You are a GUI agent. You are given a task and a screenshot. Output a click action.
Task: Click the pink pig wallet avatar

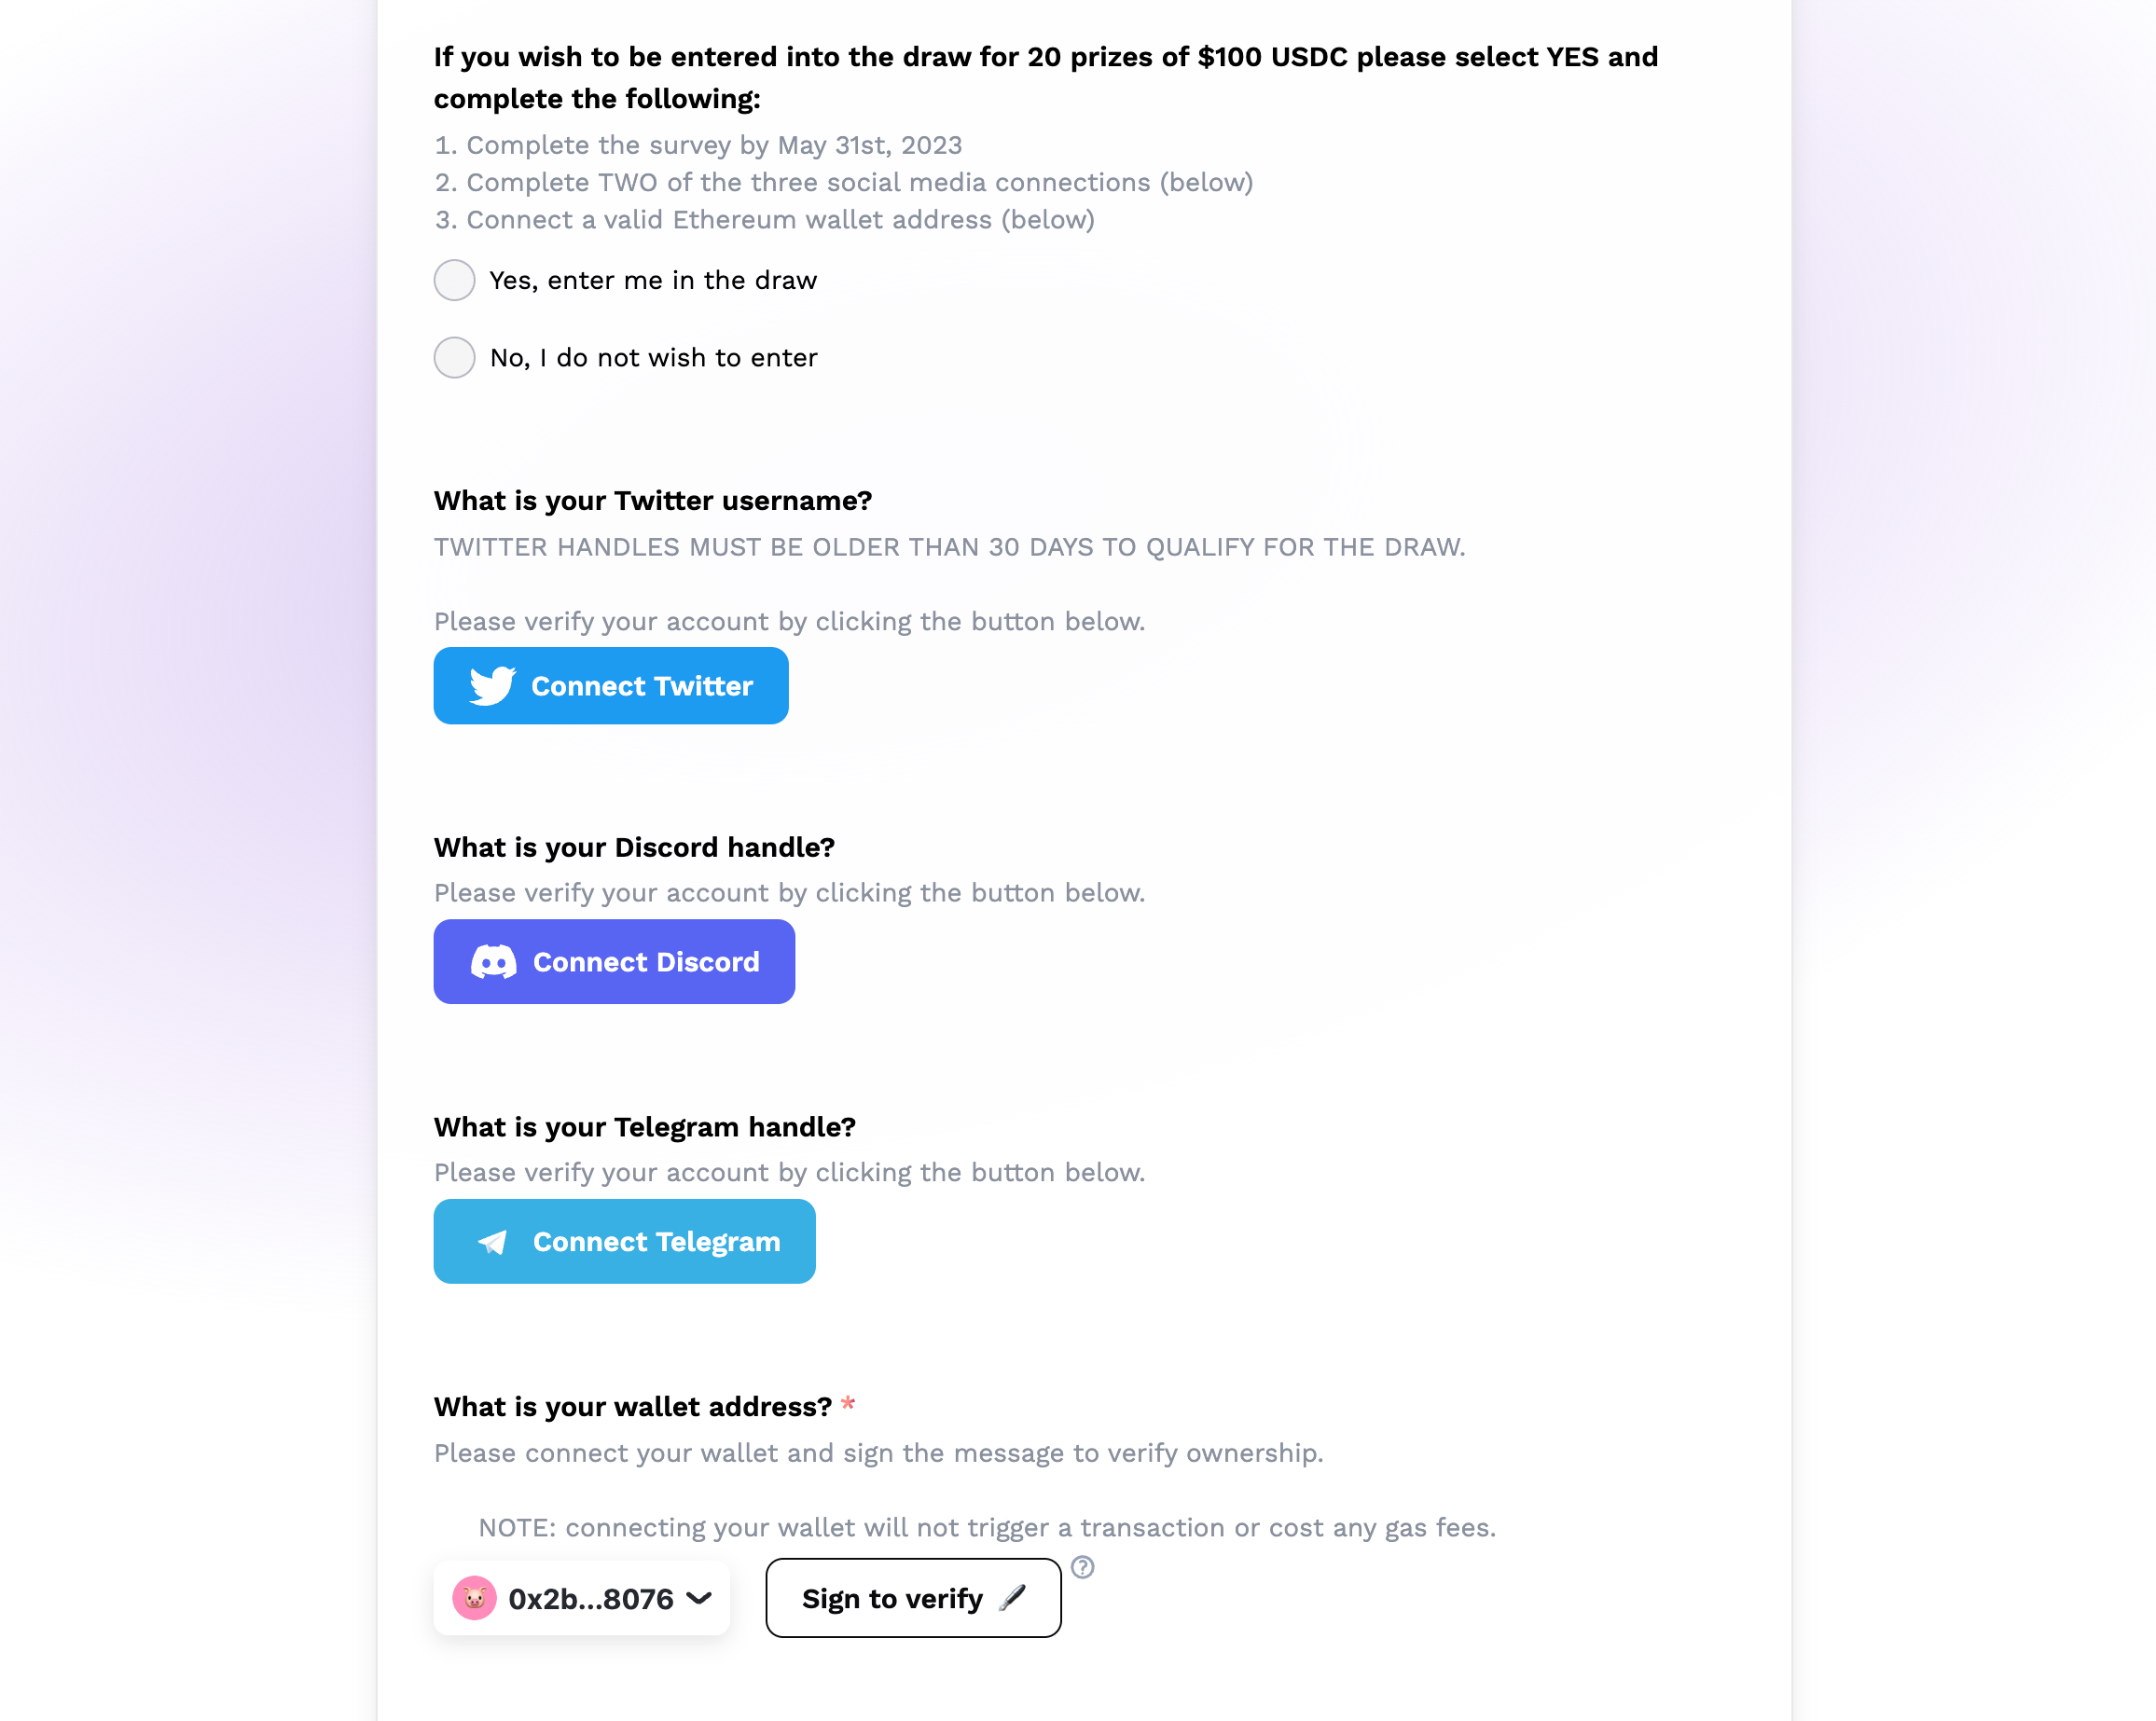(474, 1598)
